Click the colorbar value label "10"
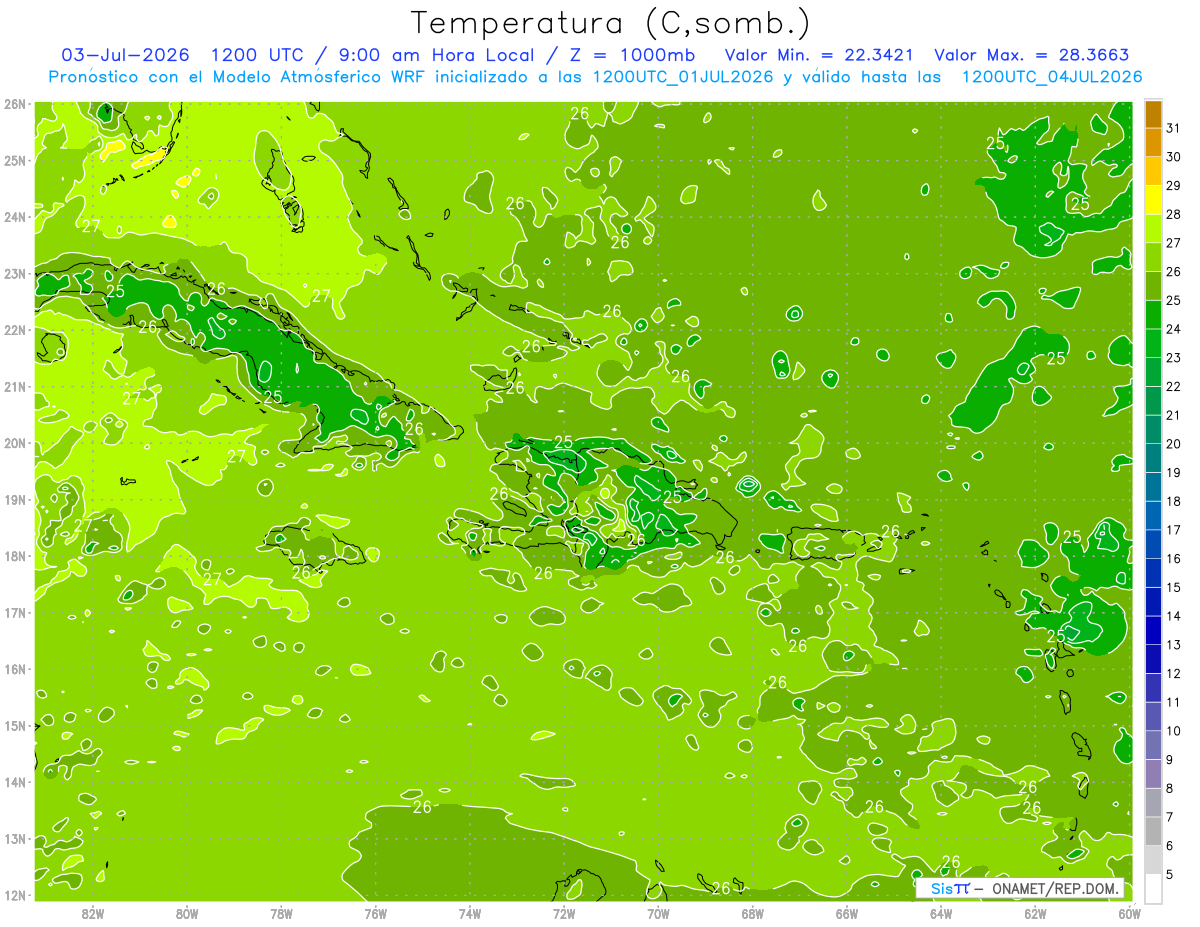Viewport: 1200px width, 927px height. pyautogui.click(x=1174, y=731)
